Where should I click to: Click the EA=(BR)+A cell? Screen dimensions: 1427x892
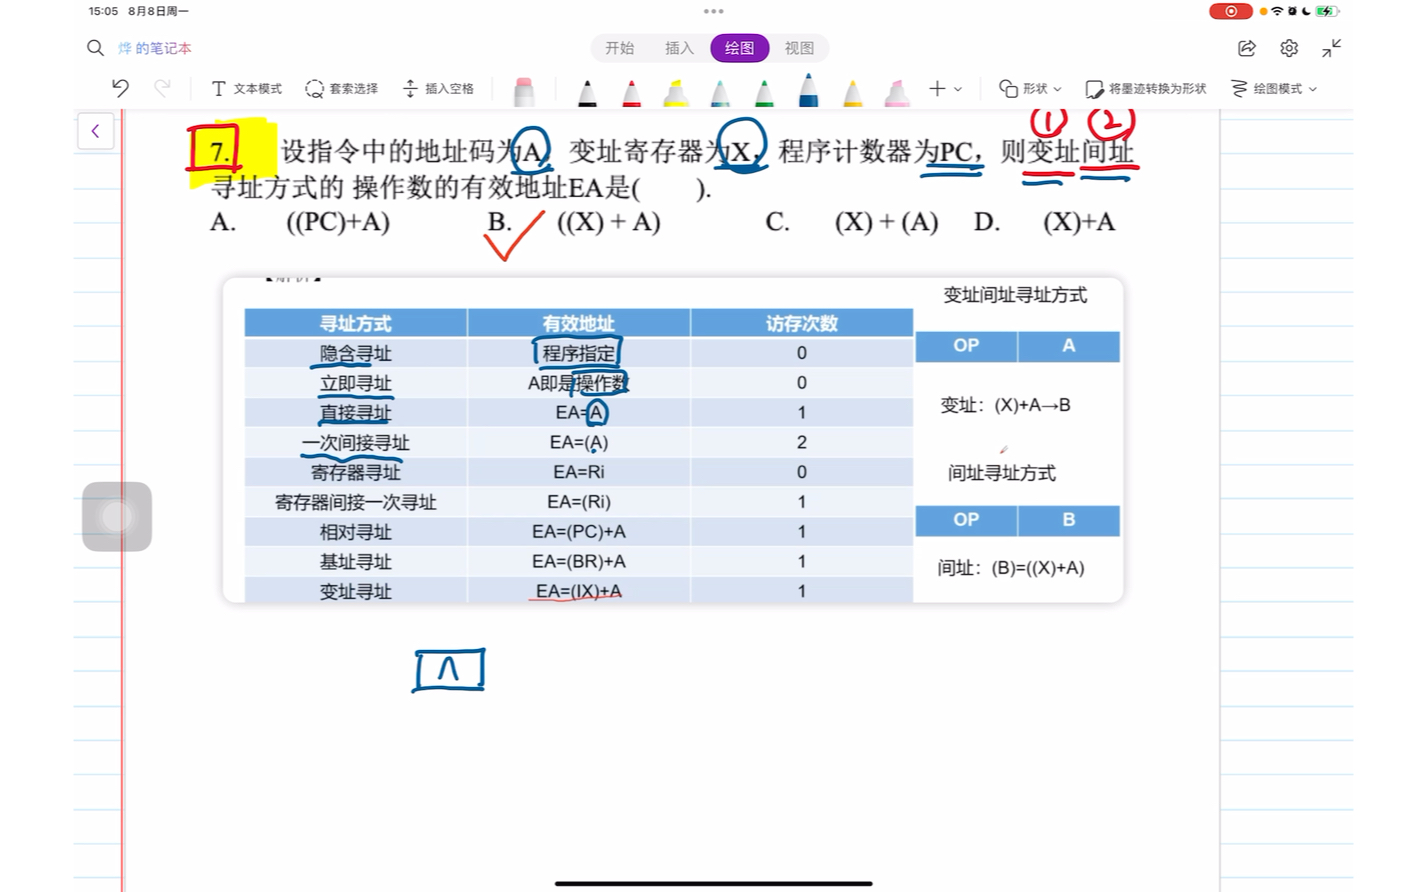[x=579, y=561]
